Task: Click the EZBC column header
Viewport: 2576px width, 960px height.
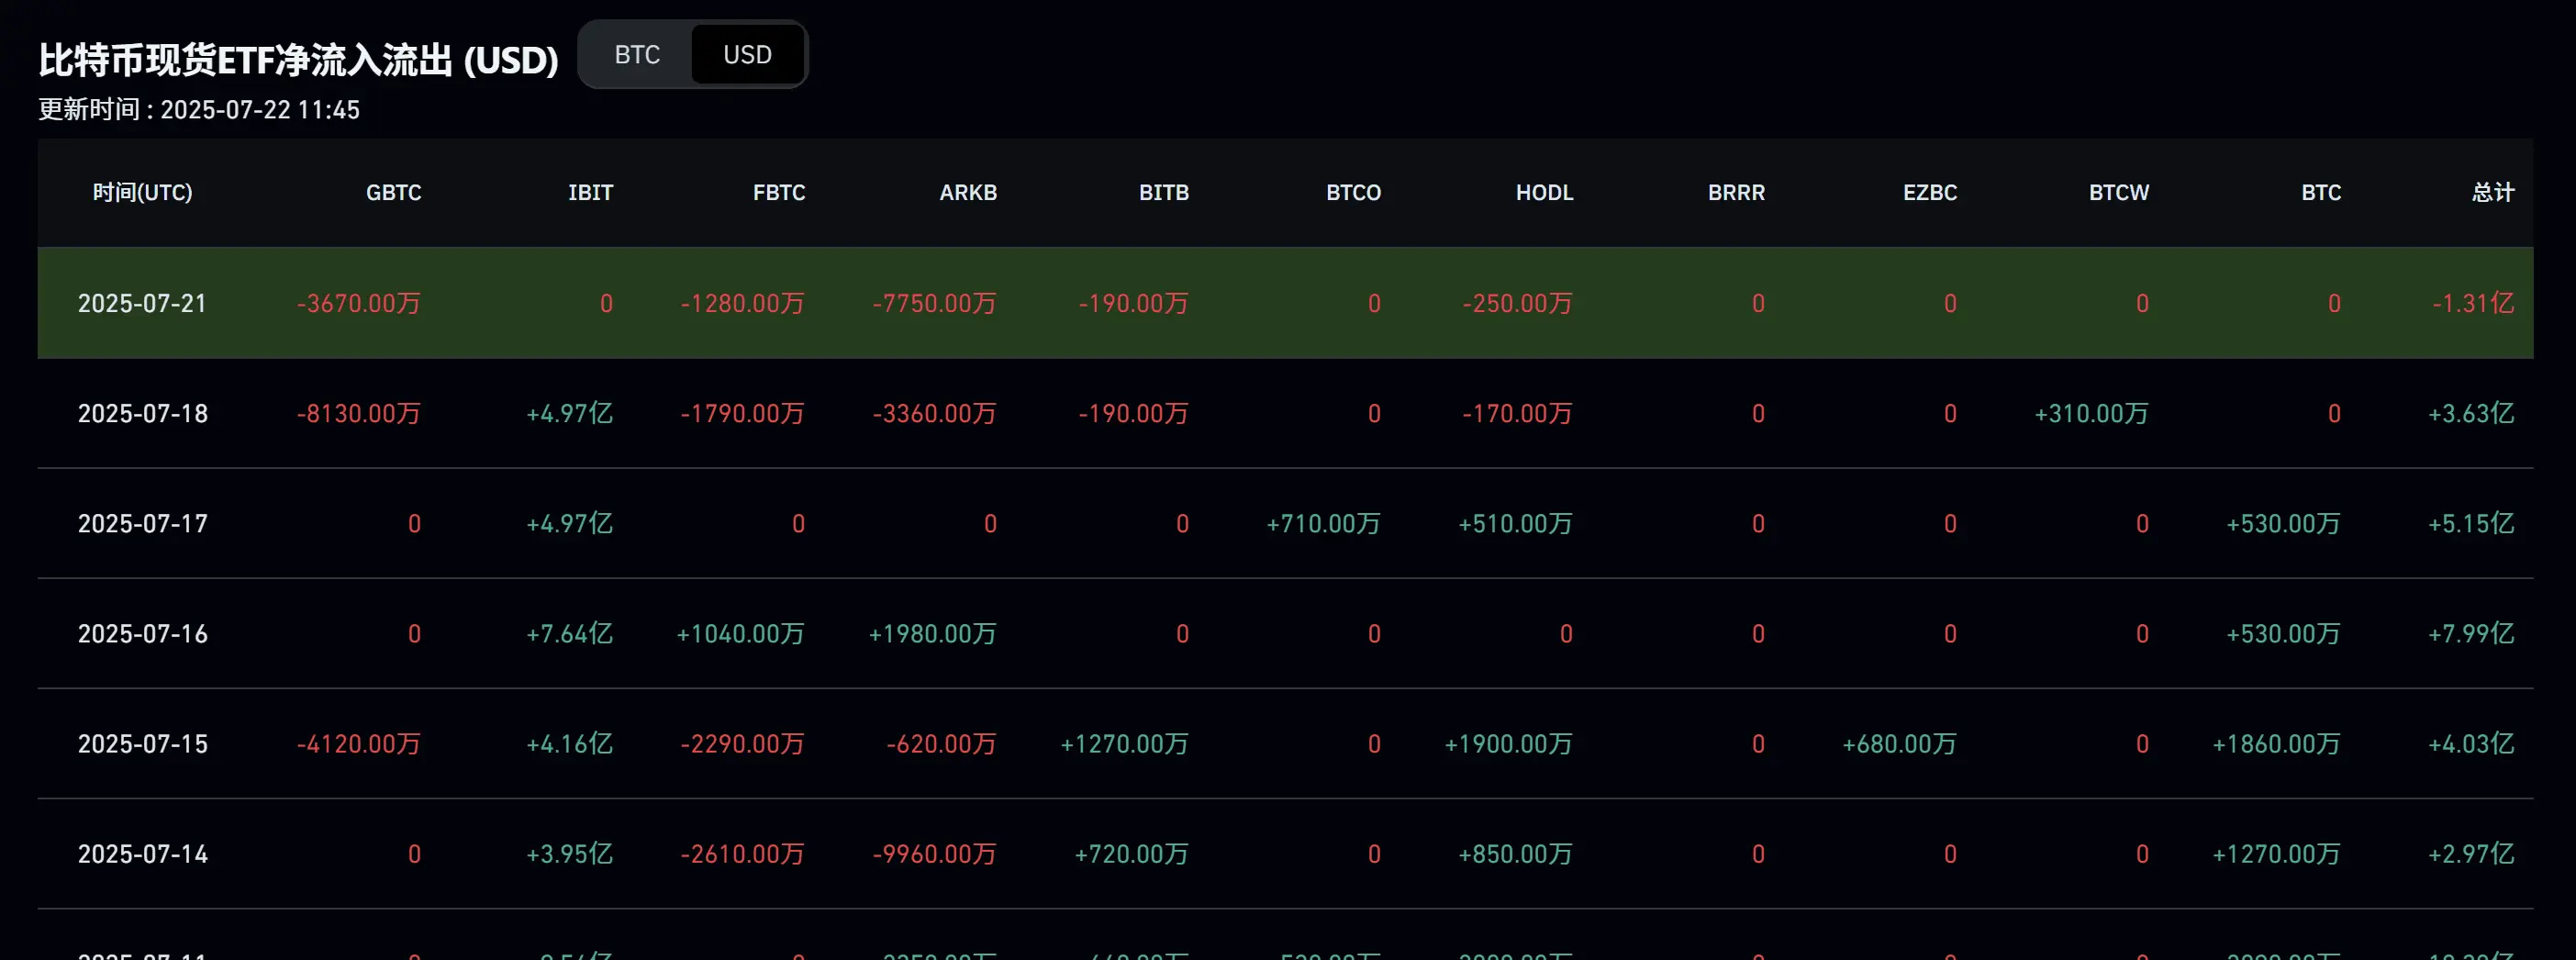Action: click(x=1929, y=192)
